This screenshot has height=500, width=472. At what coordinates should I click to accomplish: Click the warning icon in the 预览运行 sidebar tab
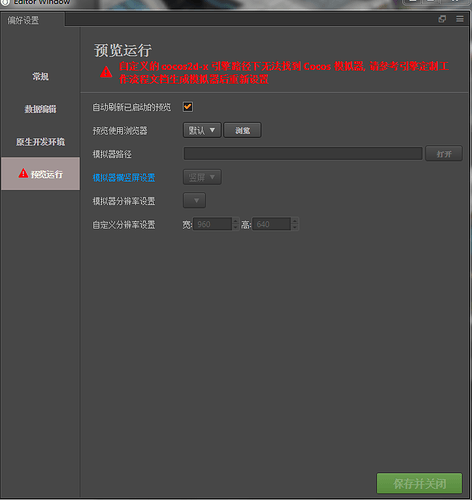23,173
